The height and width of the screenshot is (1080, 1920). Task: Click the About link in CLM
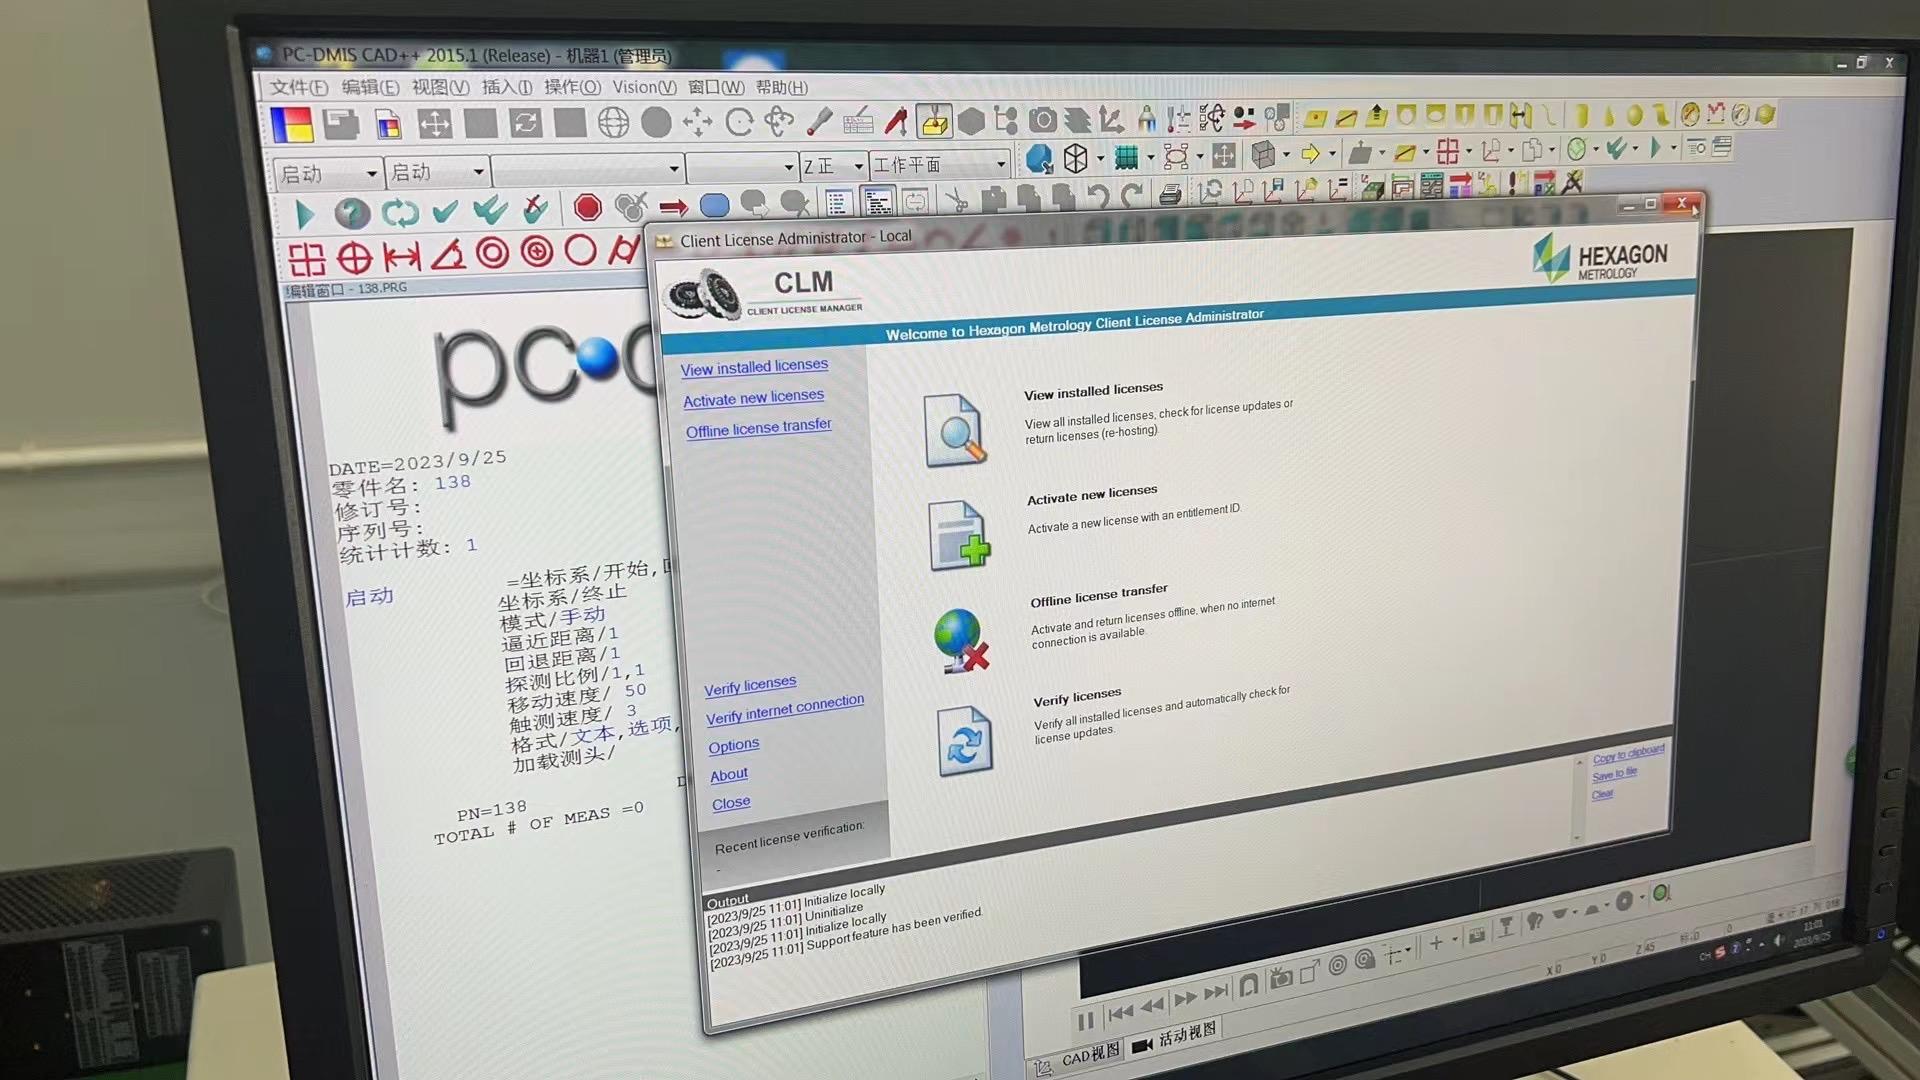[x=728, y=775]
